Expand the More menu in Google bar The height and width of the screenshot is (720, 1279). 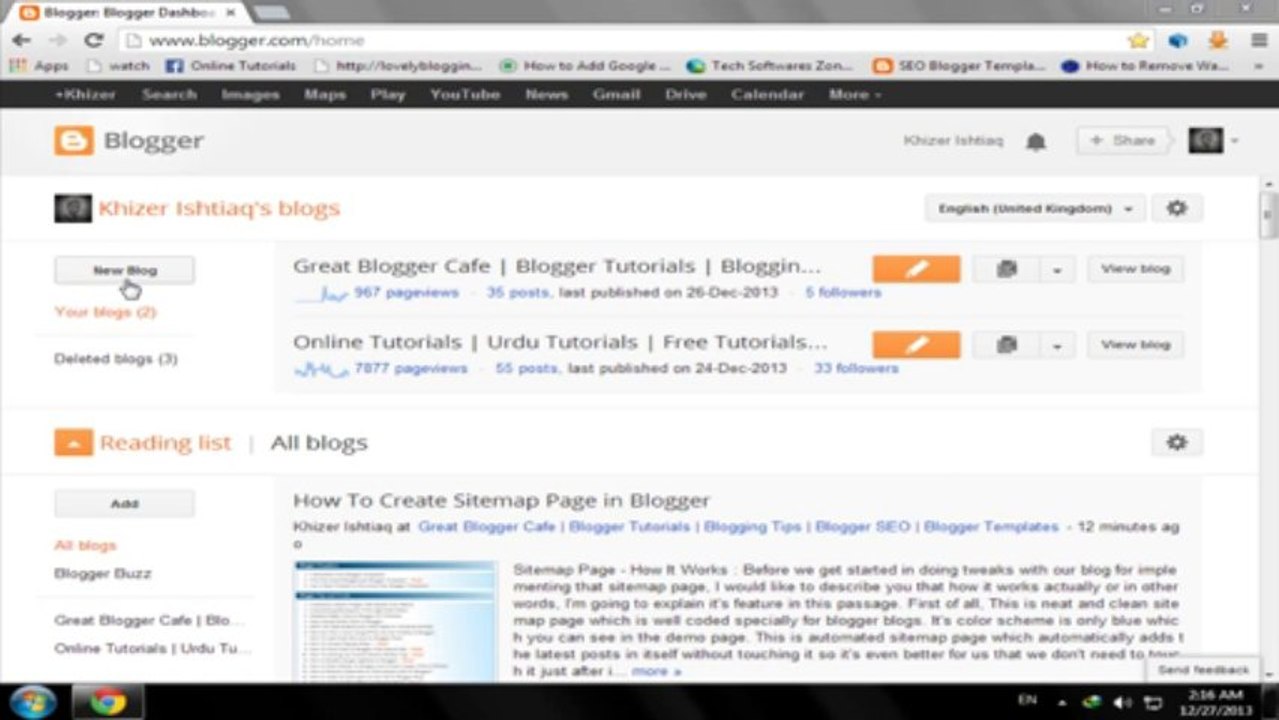[855, 94]
